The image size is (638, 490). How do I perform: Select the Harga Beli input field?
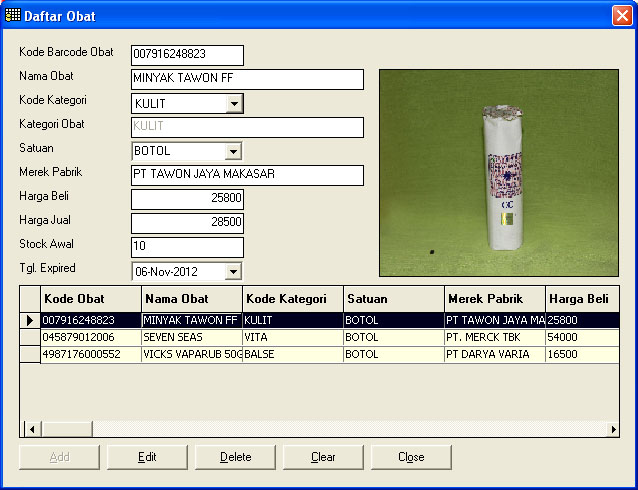[x=187, y=199]
